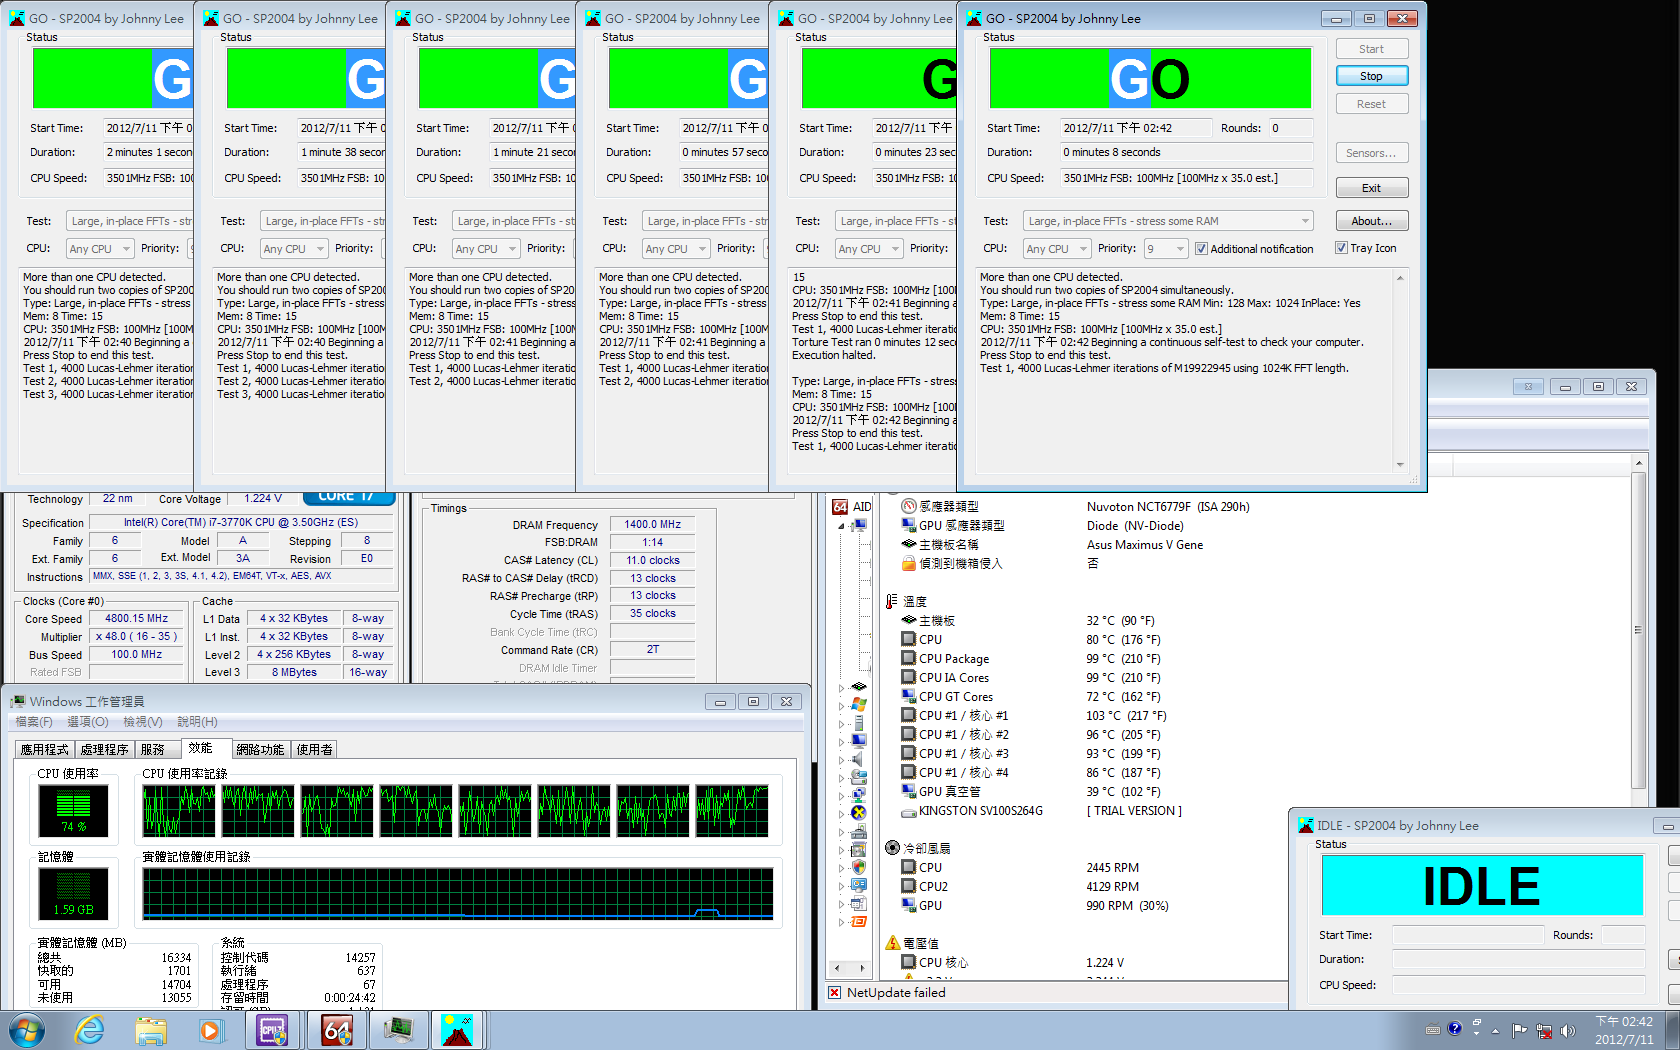Screen dimensions: 1680x1050
Task: Click the About... button
Action: click(1372, 221)
